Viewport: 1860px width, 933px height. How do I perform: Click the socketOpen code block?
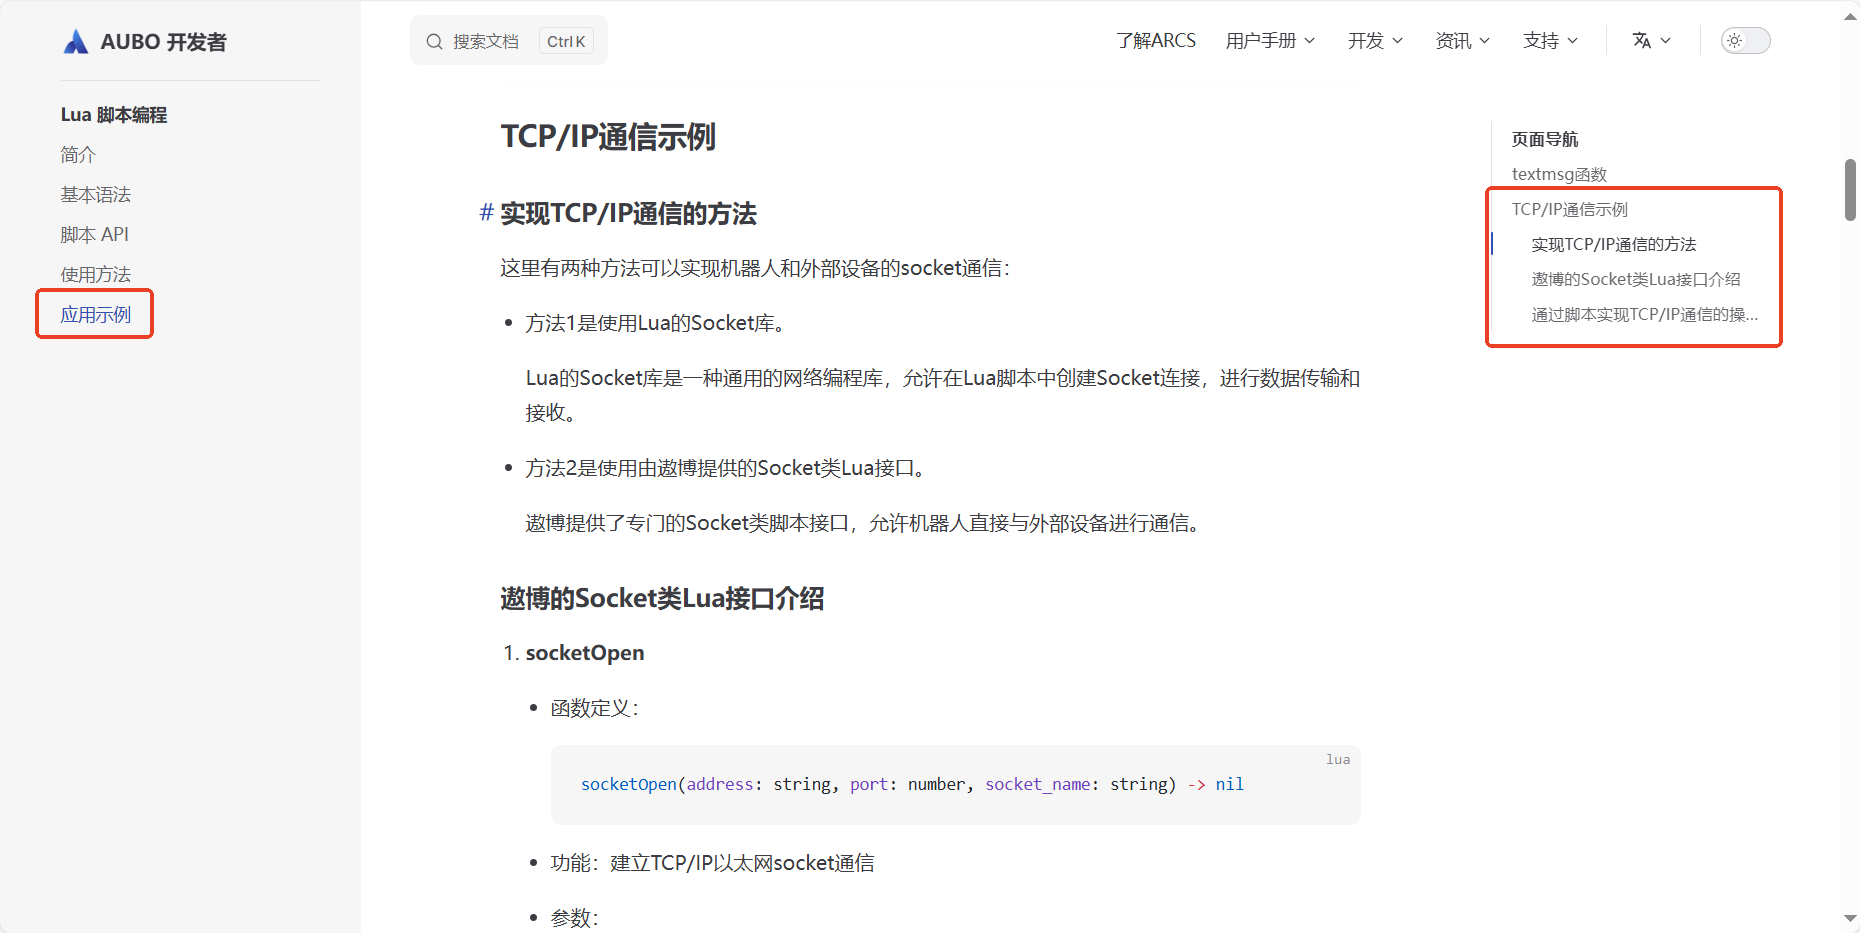pos(956,785)
